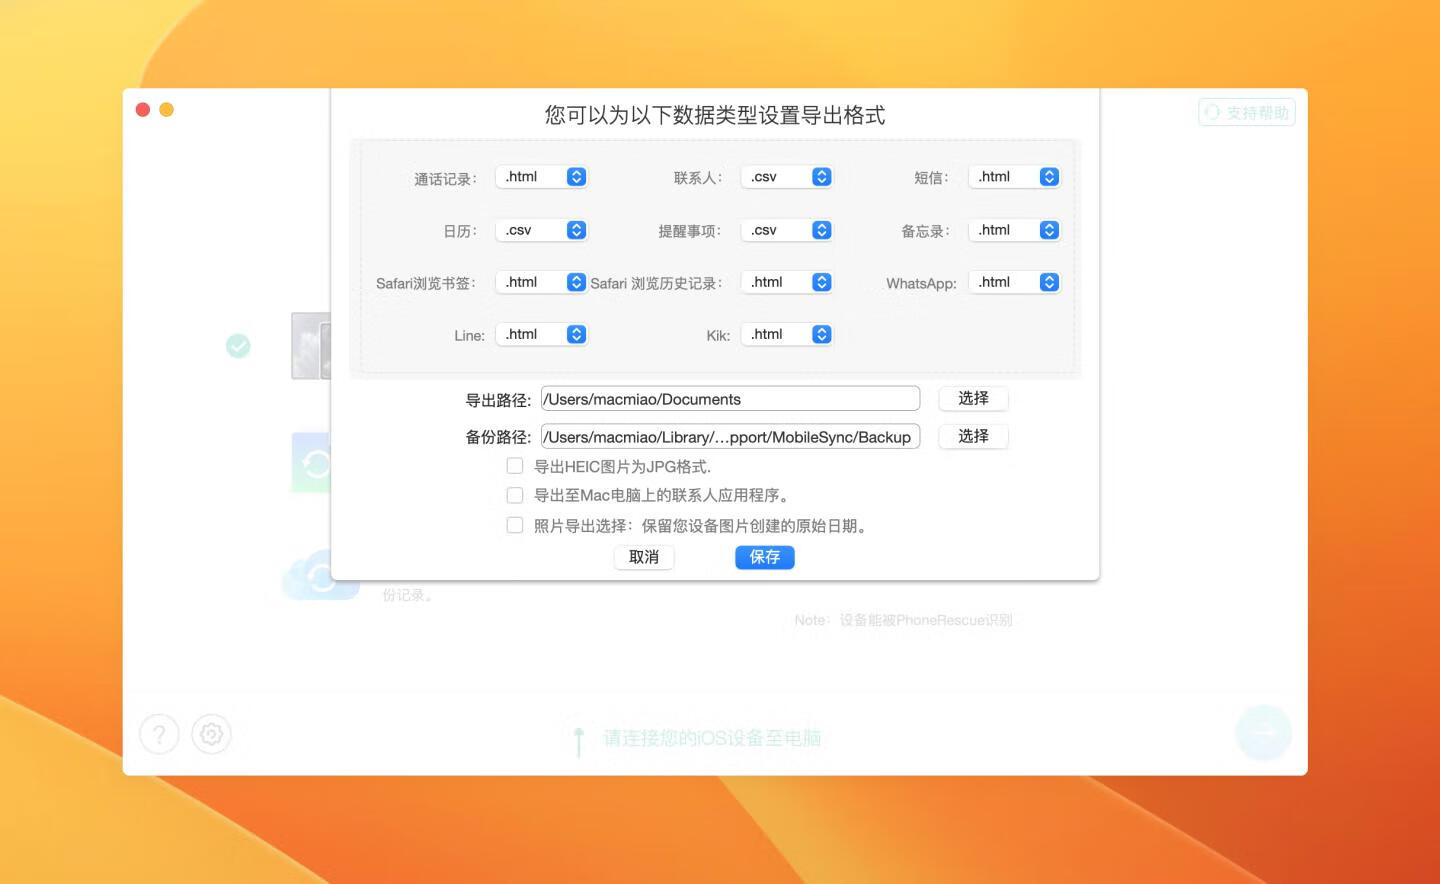Open the Safari 浏览历史记录 format dropdown
This screenshot has width=1440, height=884.
(787, 282)
